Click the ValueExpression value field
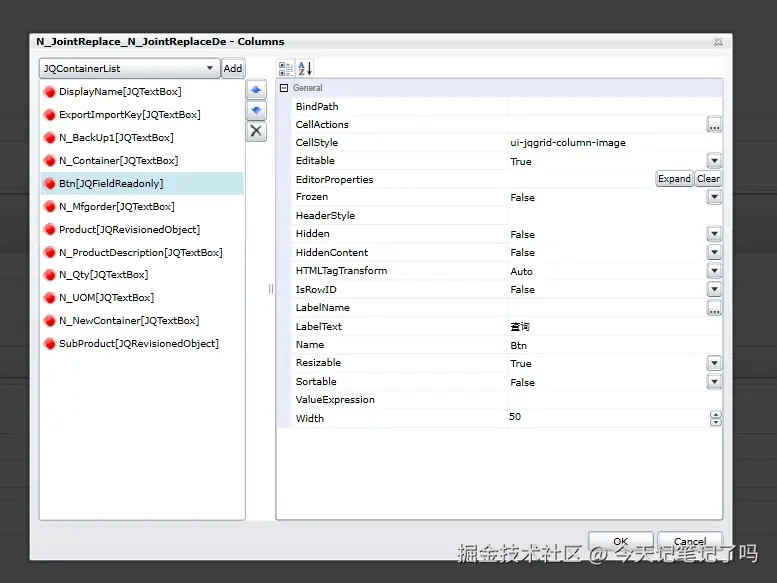The image size is (777, 583). click(x=614, y=400)
